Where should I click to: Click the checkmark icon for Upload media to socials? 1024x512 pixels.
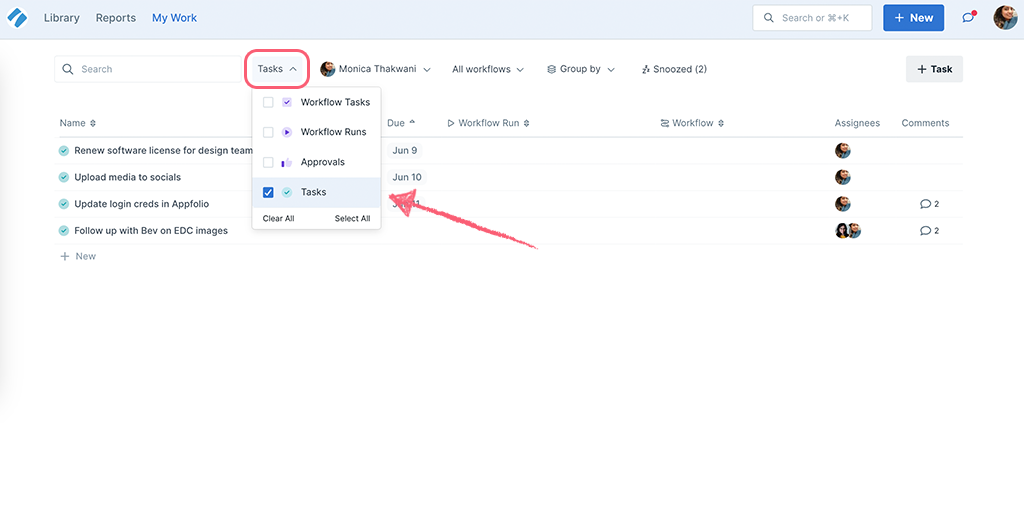pyautogui.click(x=64, y=177)
